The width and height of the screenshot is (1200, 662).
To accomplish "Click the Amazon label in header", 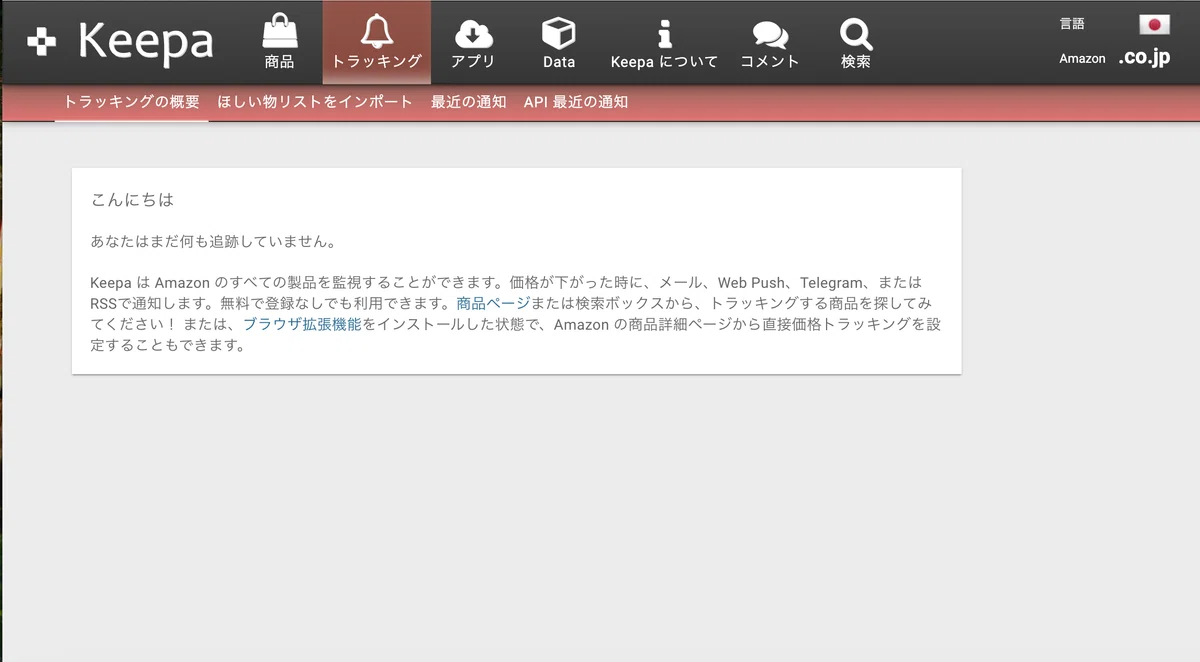I will click(1082, 59).
